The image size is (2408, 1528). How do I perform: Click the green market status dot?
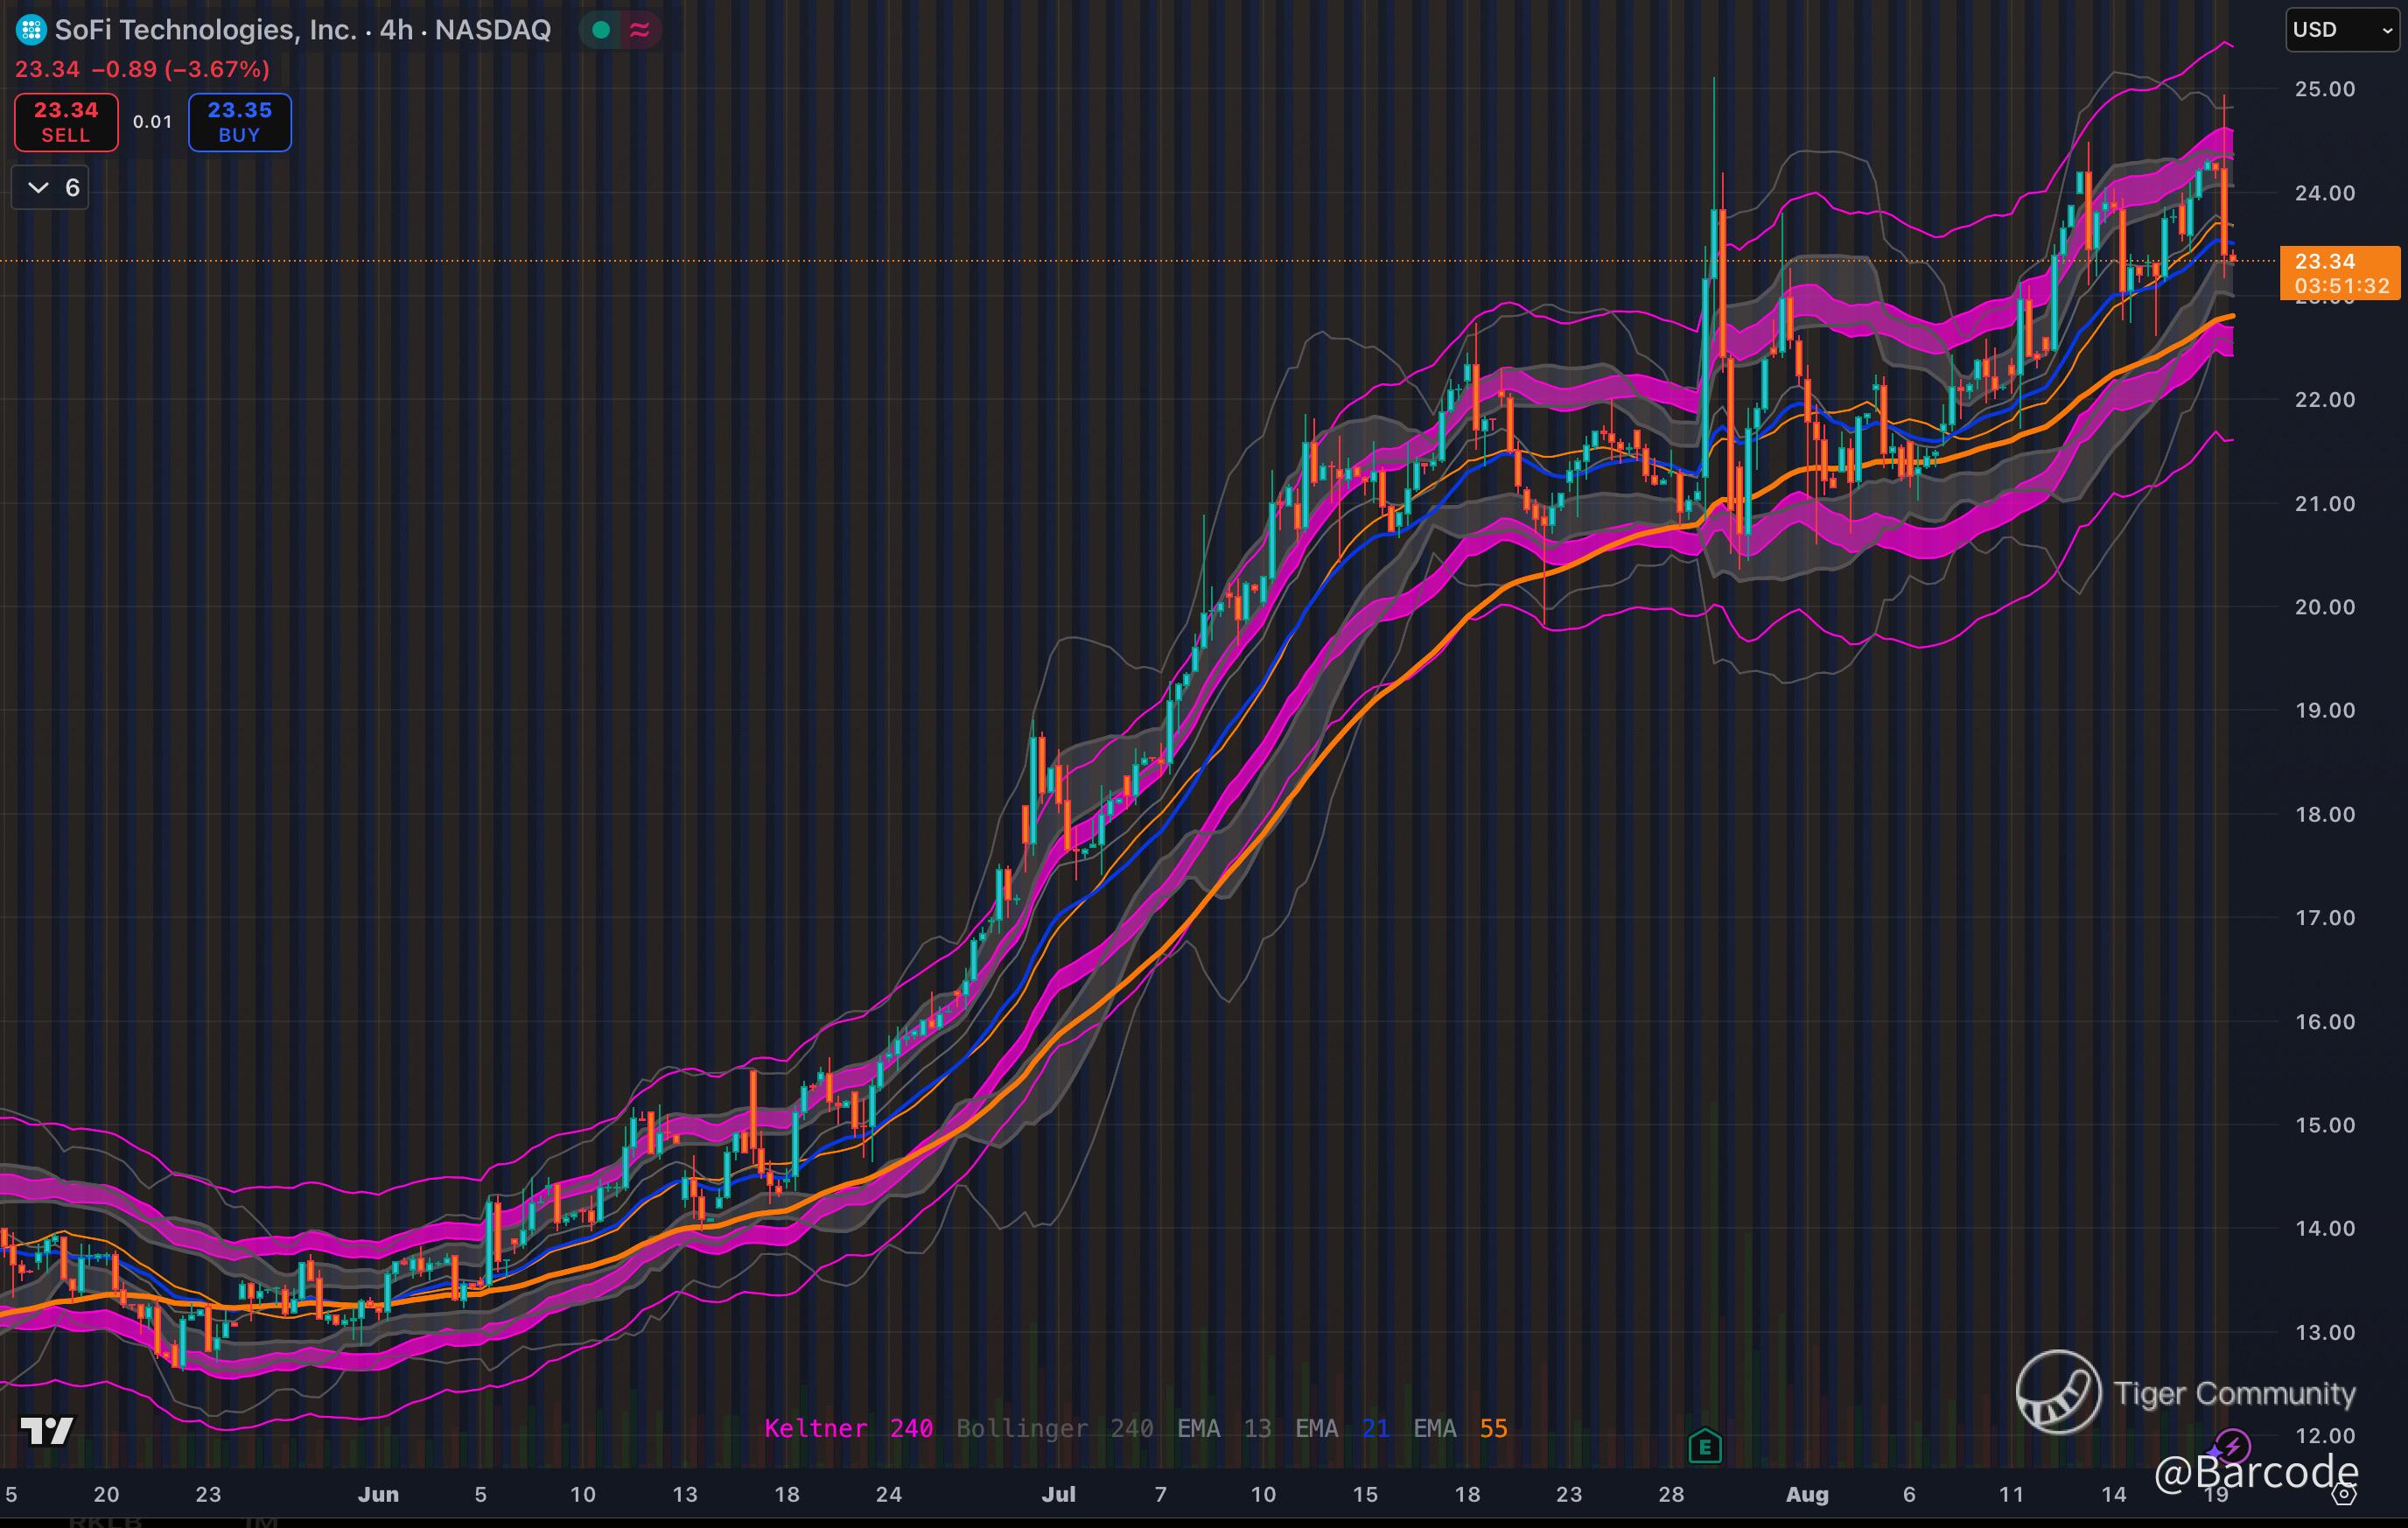(x=601, y=30)
